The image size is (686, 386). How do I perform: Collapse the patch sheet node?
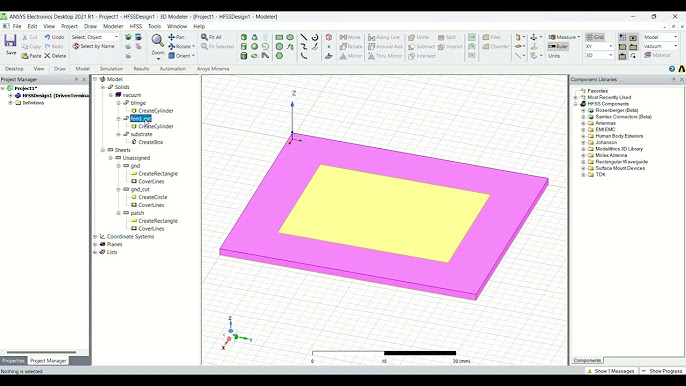click(x=119, y=213)
